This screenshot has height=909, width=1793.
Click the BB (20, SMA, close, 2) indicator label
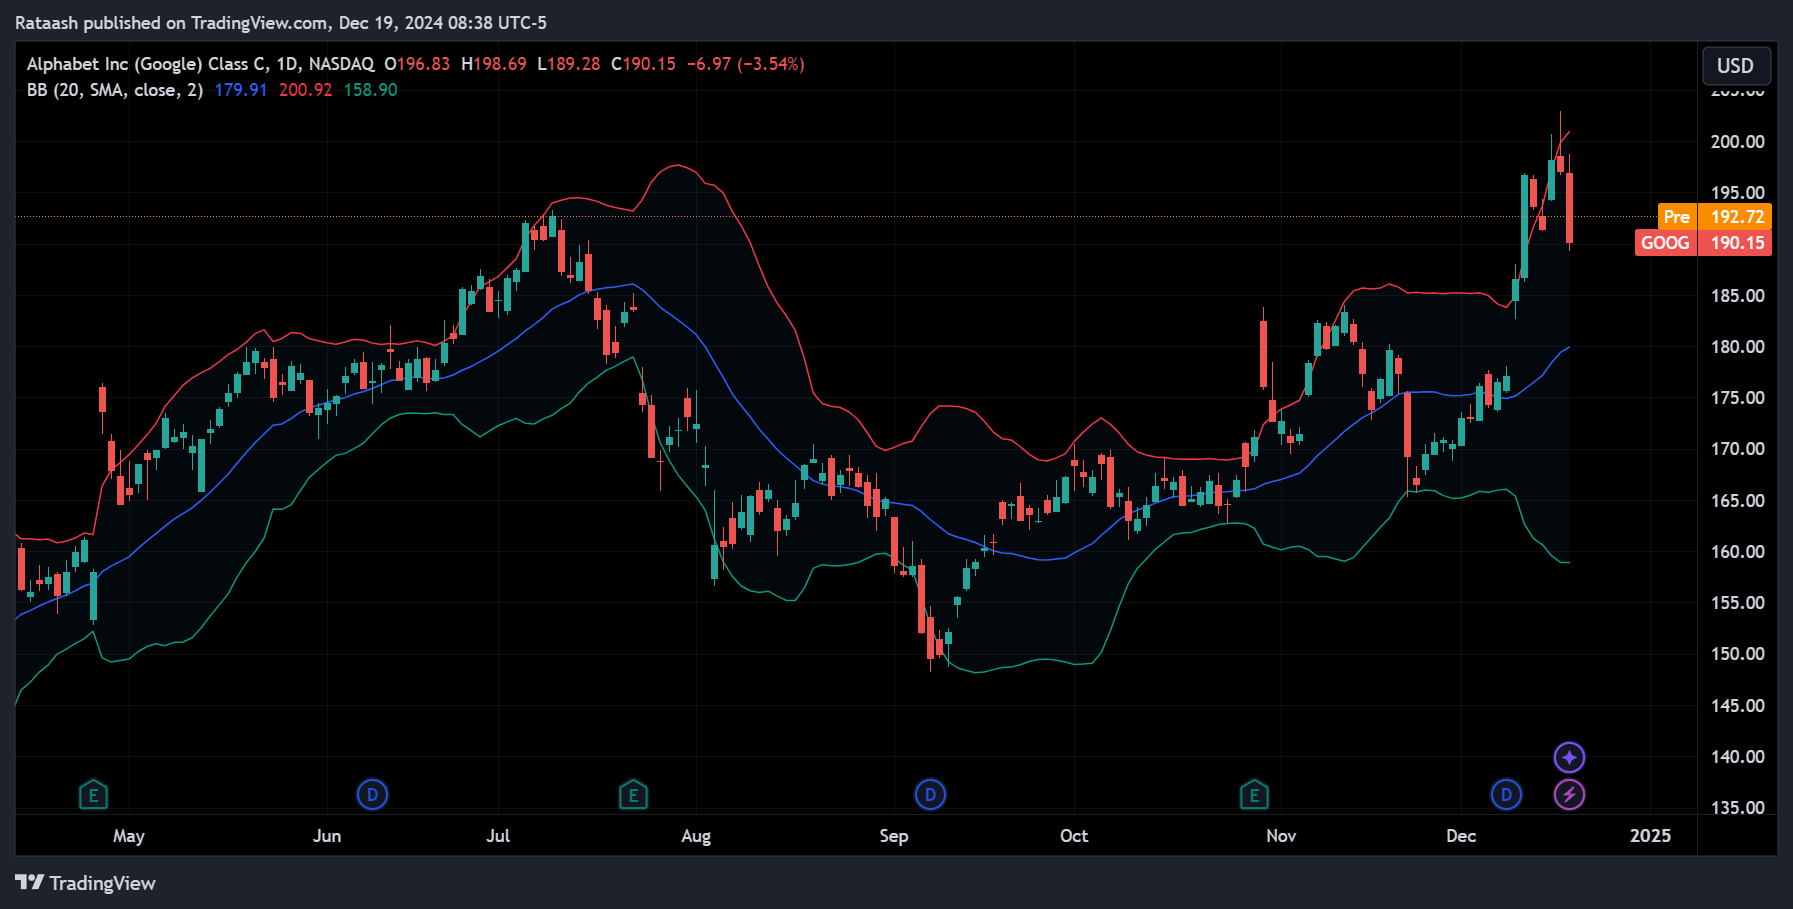[x=115, y=90]
